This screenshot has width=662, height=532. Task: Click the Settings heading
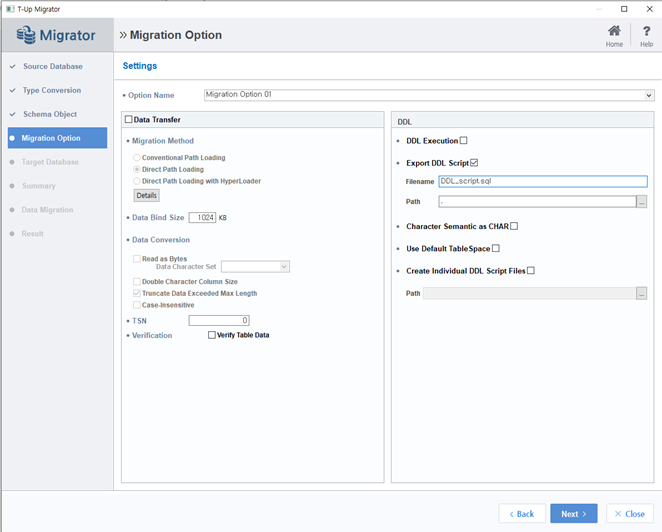pyautogui.click(x=140, y=66)
